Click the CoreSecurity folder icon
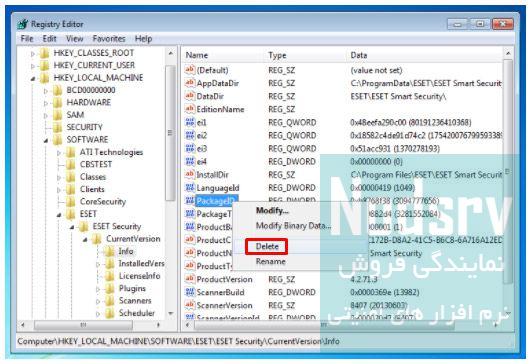The image size is (530, 364). click(71, 201)
